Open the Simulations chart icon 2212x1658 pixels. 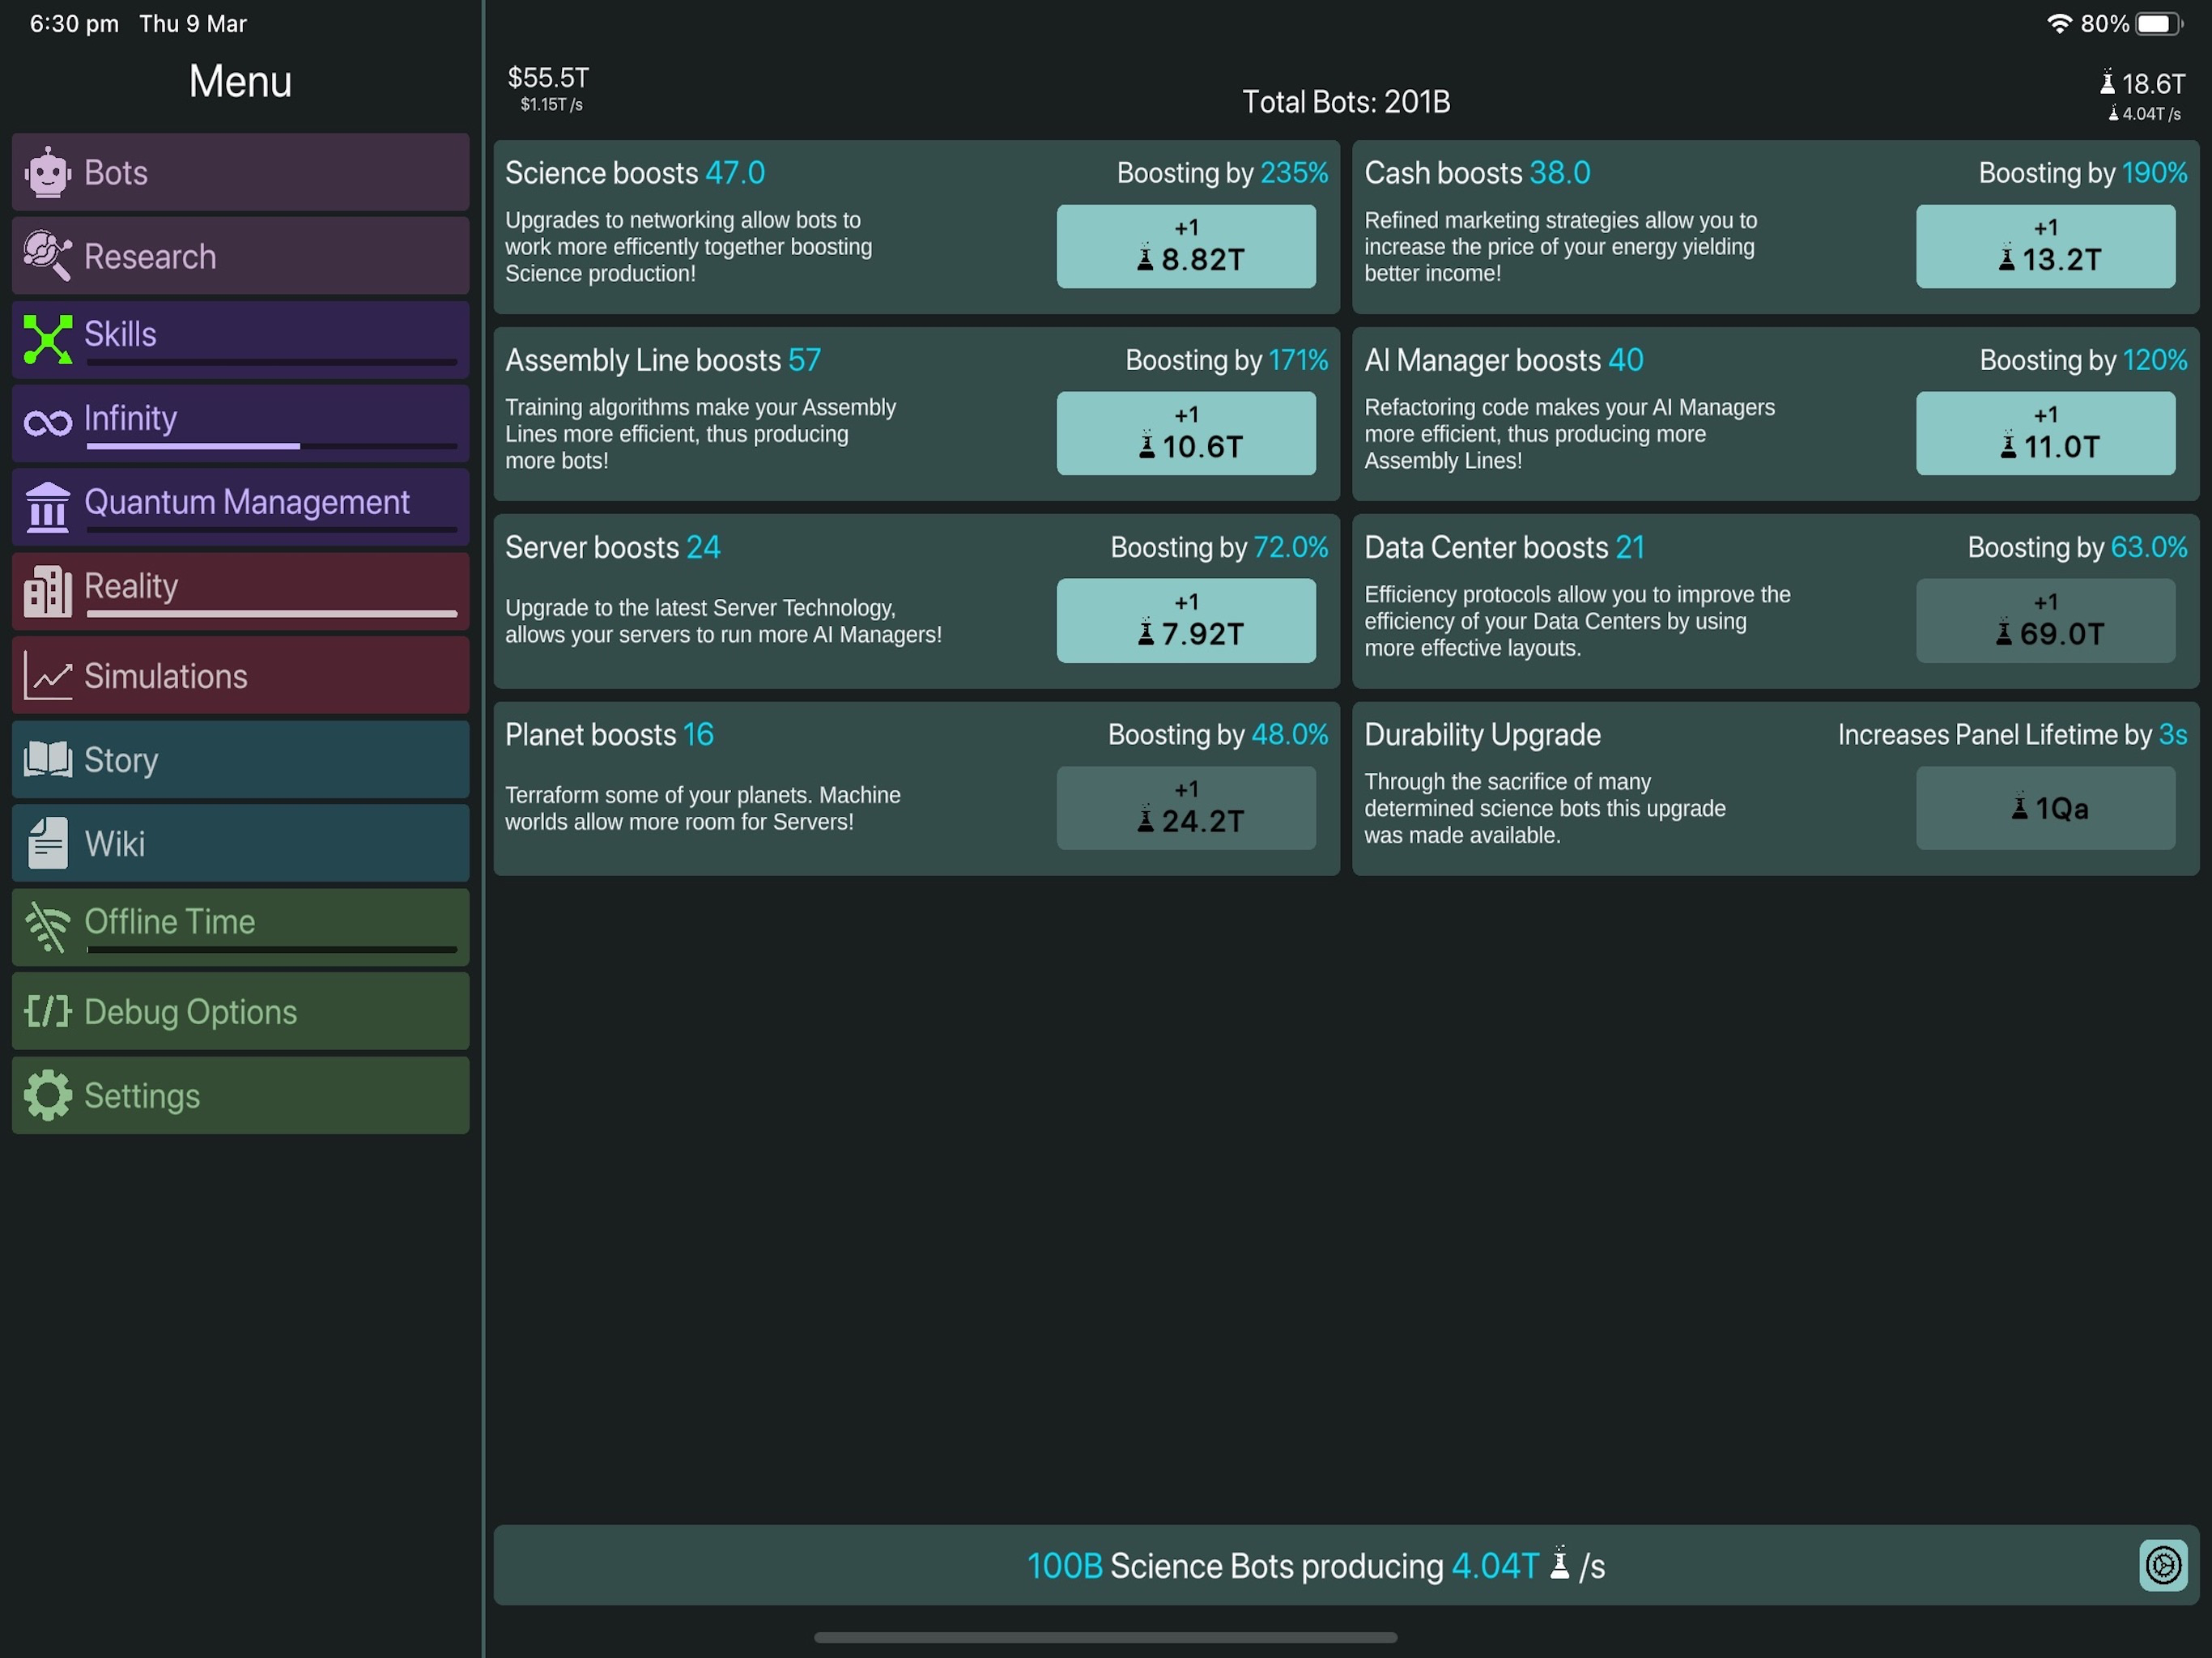(x=47, y=676)
